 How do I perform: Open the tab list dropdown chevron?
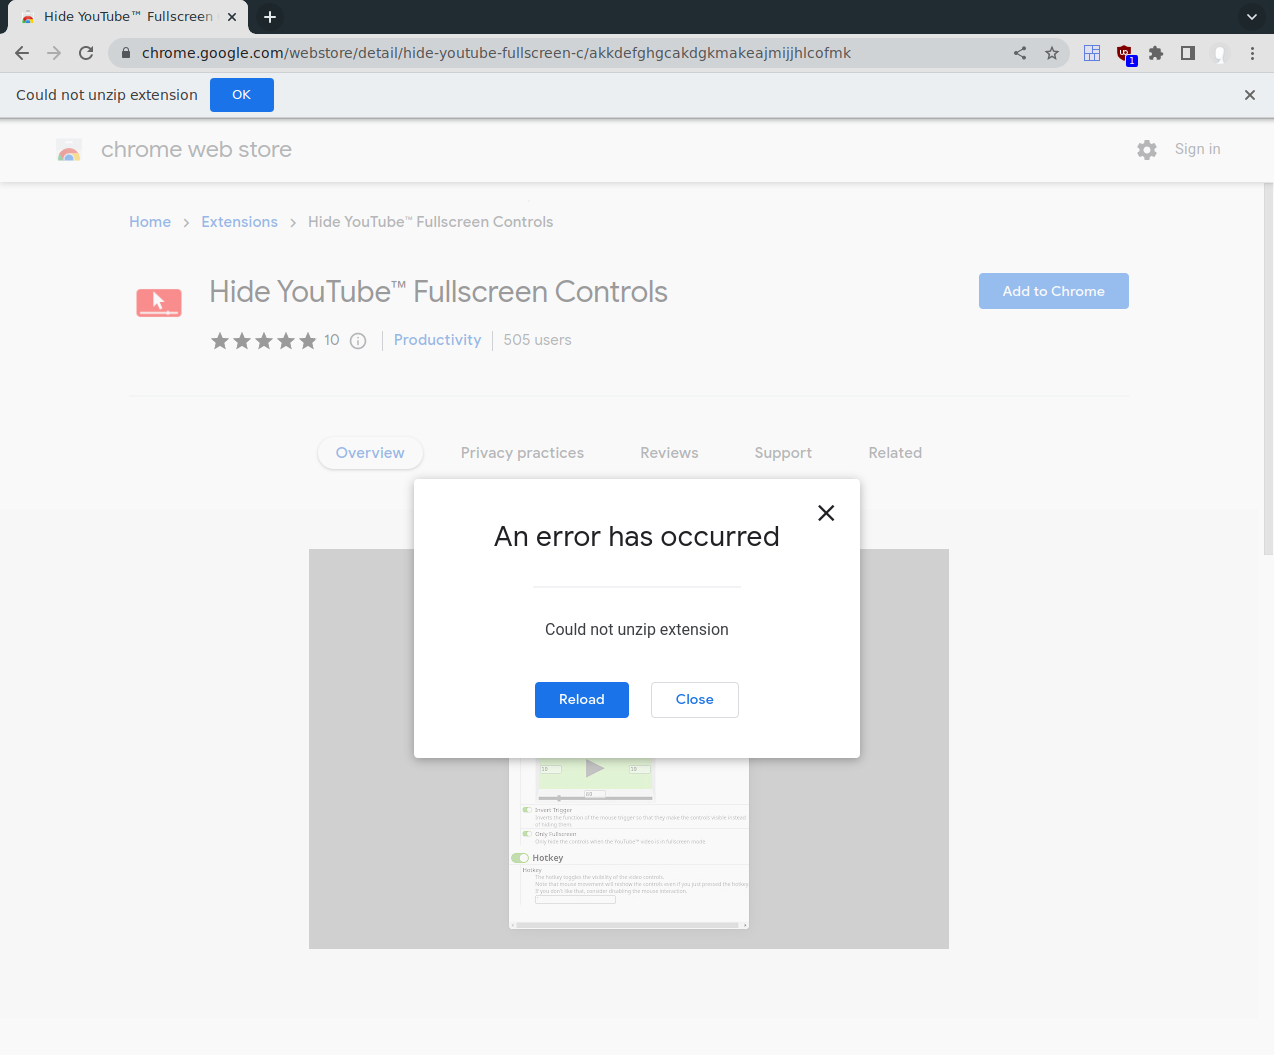(x=1252, y=17)
